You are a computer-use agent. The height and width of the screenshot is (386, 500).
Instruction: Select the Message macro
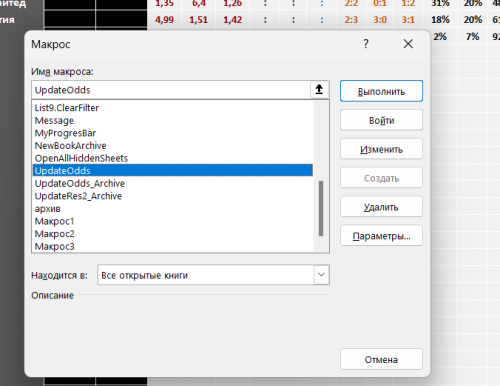173,120
